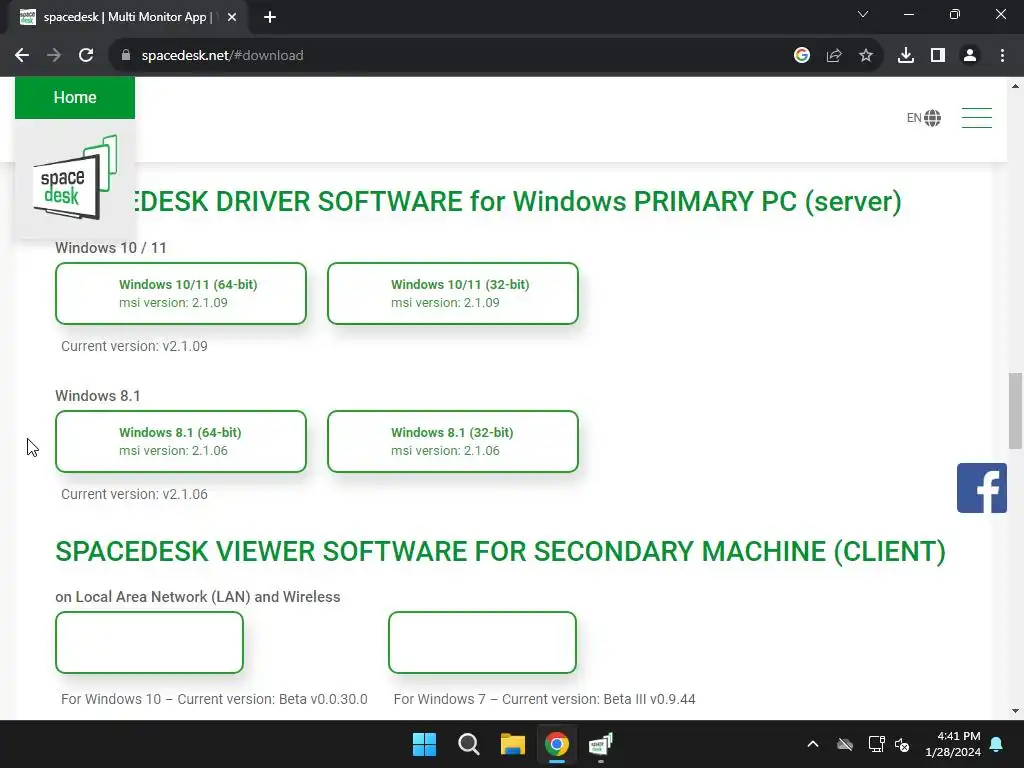Download Windows 10/11 (64-bit) driver
The image size is (1024, 768).
click(x=181, y=293)
